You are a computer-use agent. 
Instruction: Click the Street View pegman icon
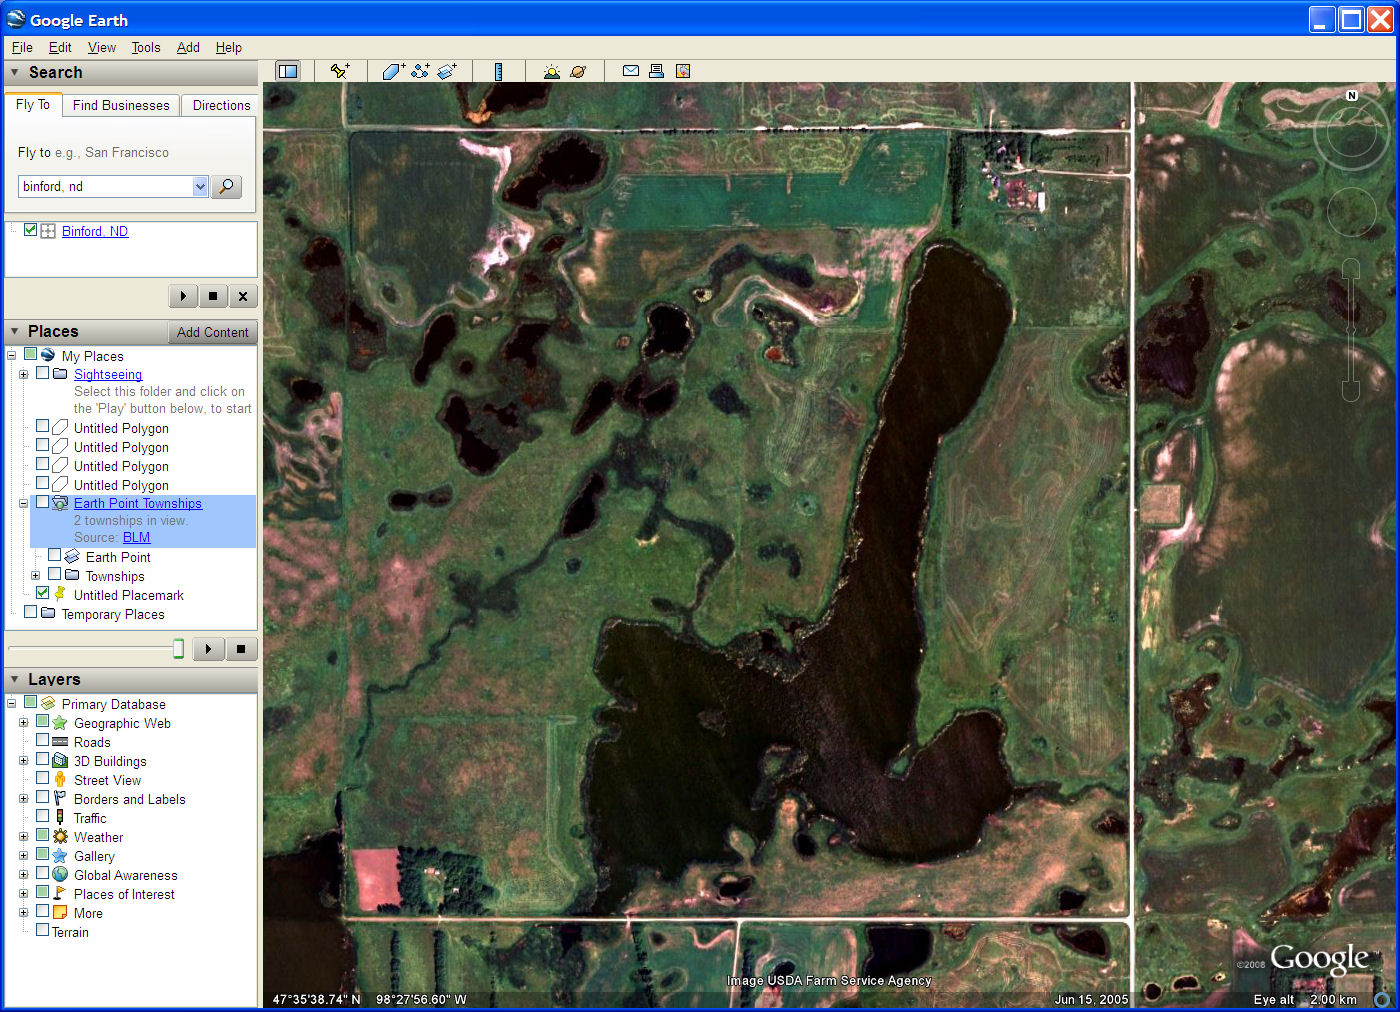[x=60, y=780]
